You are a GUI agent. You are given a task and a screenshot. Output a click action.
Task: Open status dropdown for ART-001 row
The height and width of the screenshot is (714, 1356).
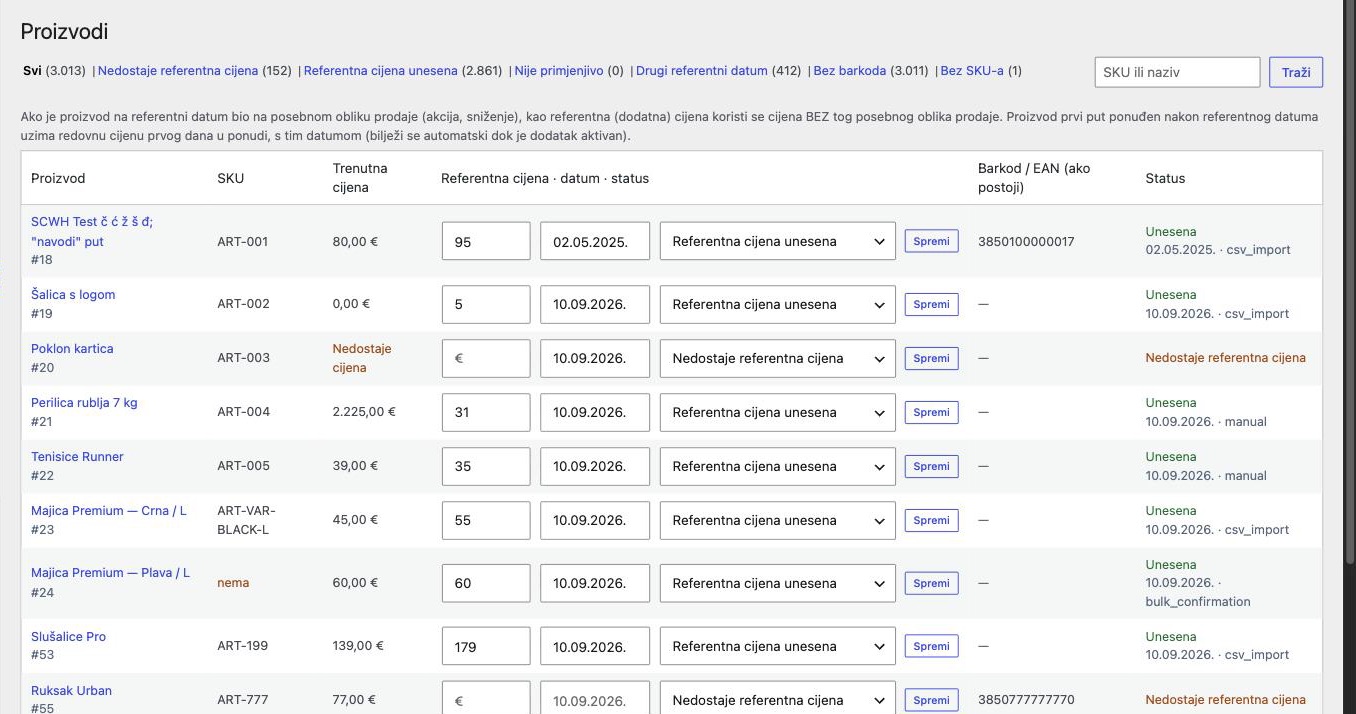point(778,241)
